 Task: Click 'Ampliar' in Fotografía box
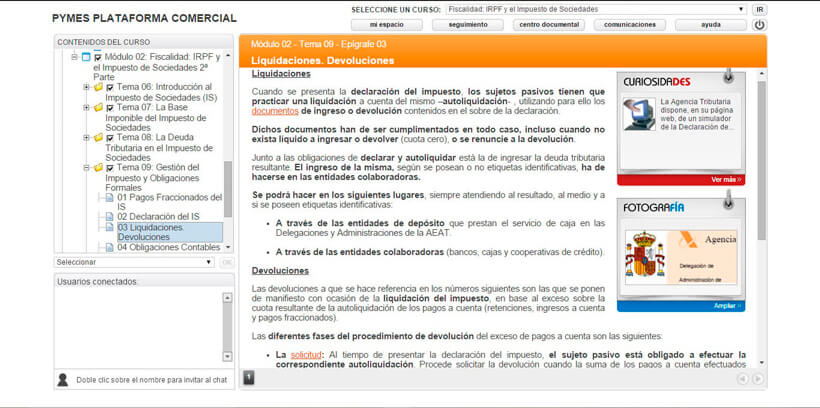pos(727,305)
